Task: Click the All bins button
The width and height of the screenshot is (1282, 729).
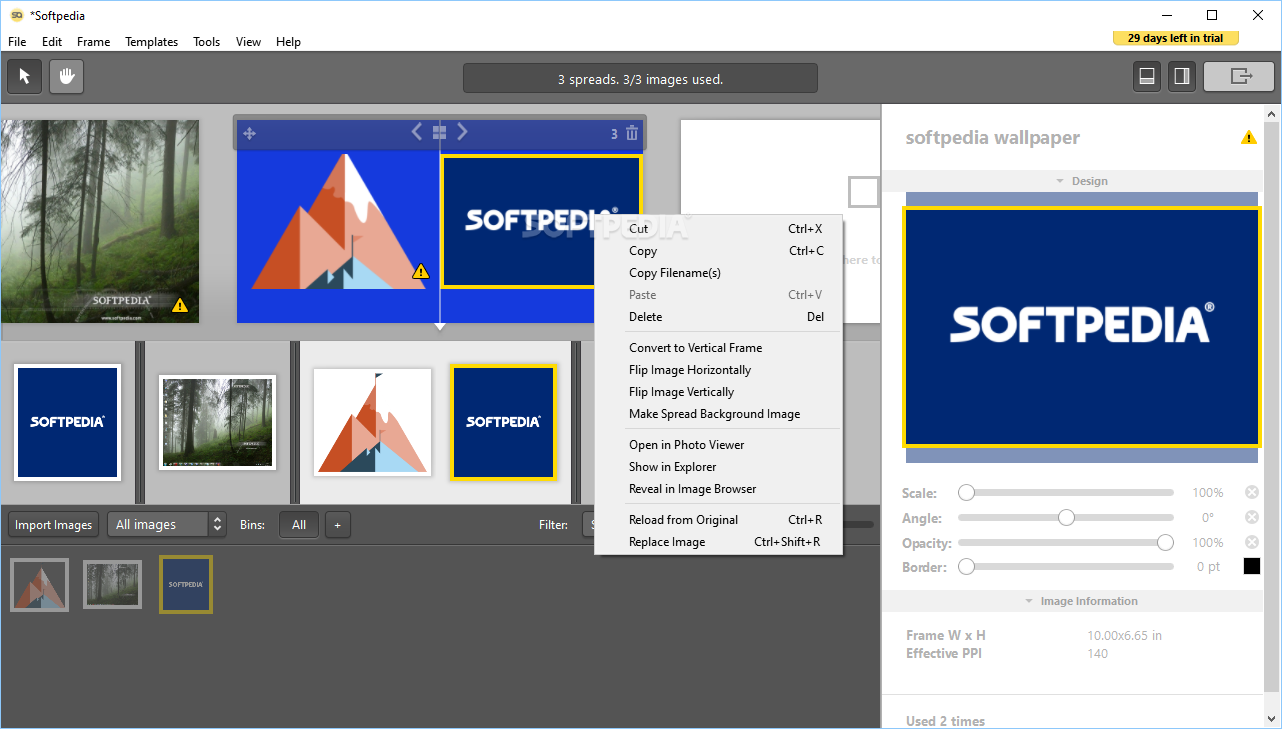Action: tap(299, 524)
